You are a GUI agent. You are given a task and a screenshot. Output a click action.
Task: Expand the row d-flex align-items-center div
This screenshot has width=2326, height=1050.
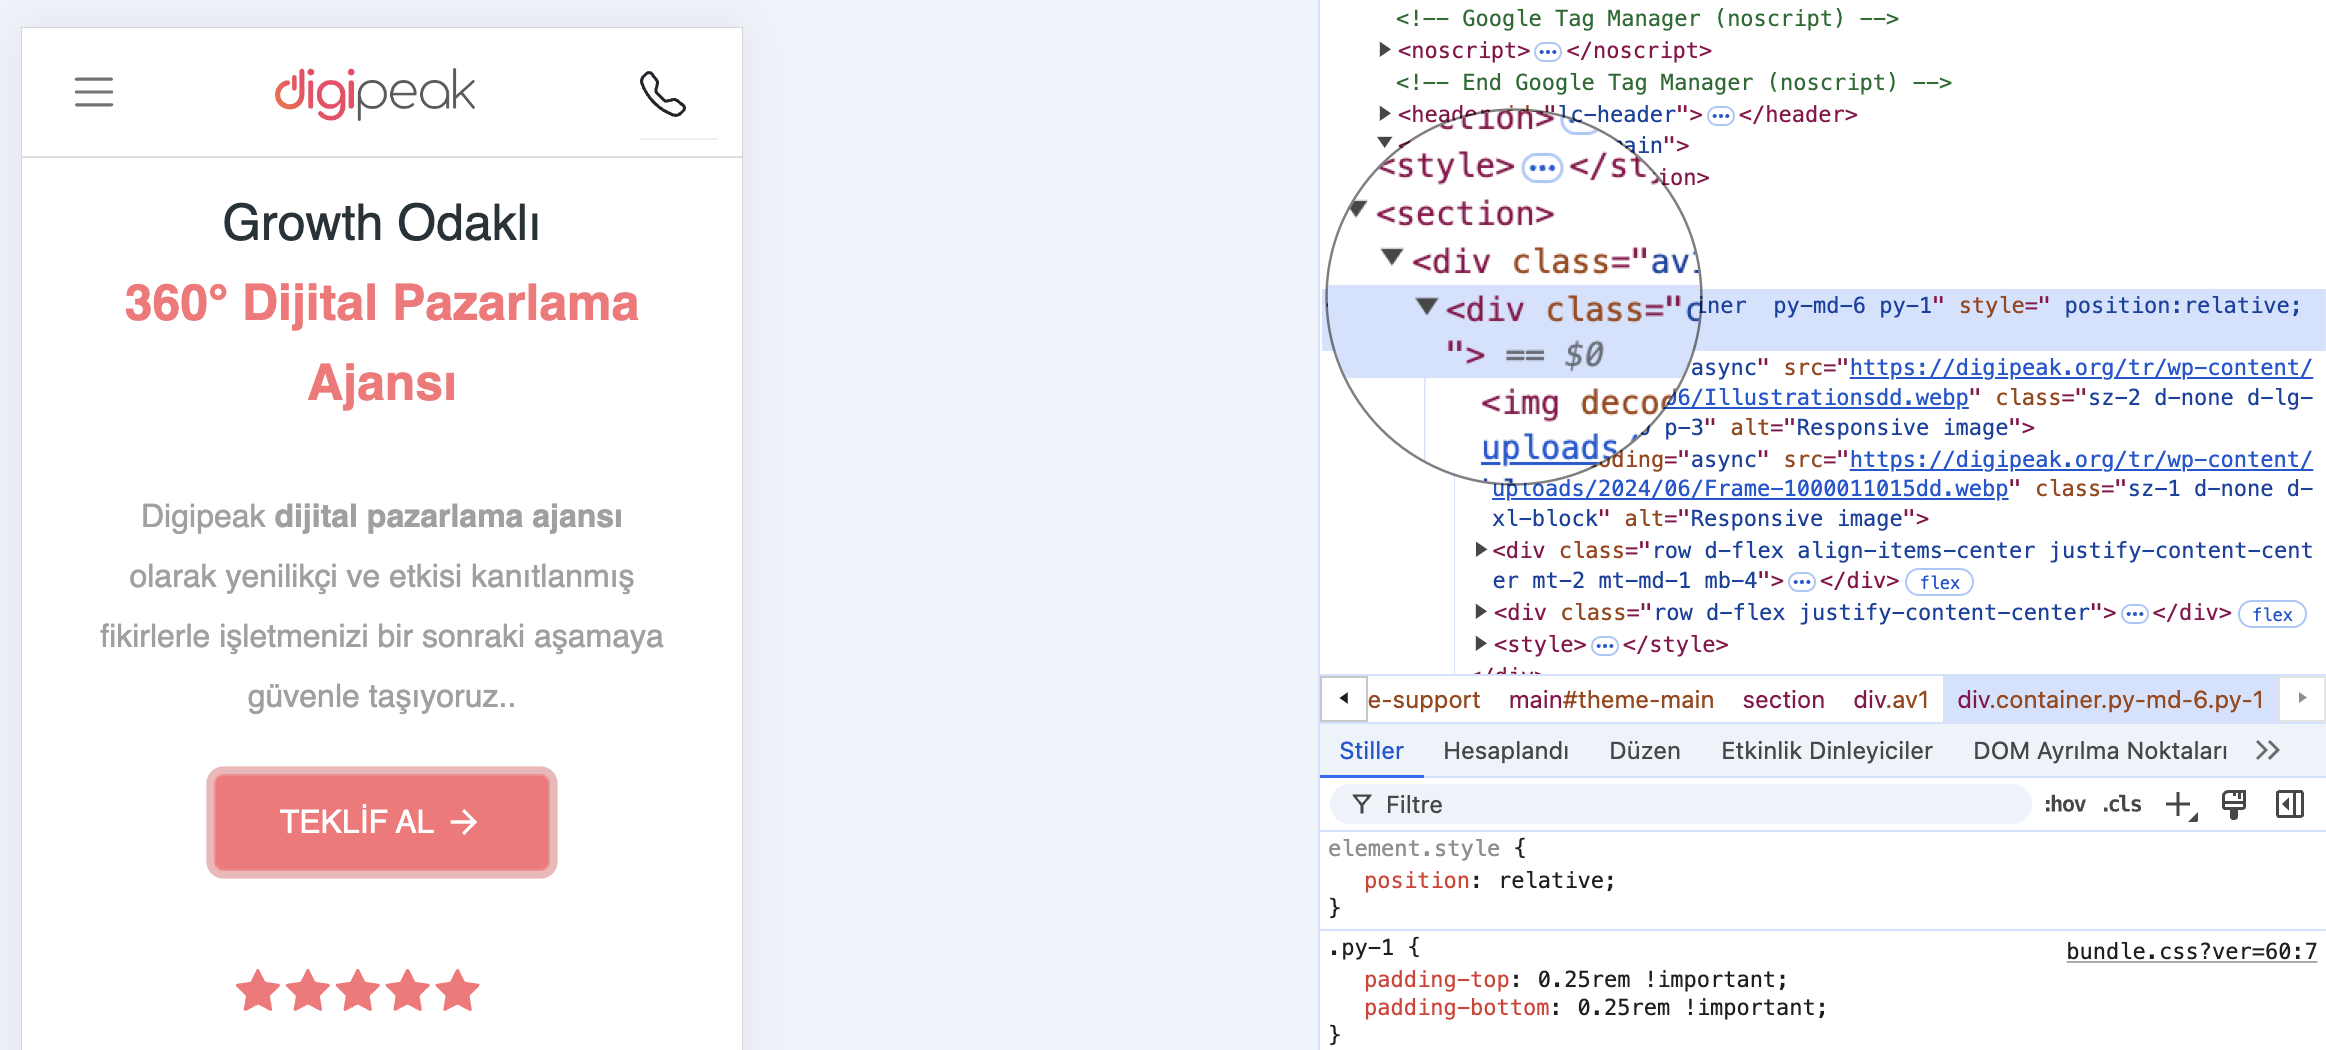(x=1481, y=549)
